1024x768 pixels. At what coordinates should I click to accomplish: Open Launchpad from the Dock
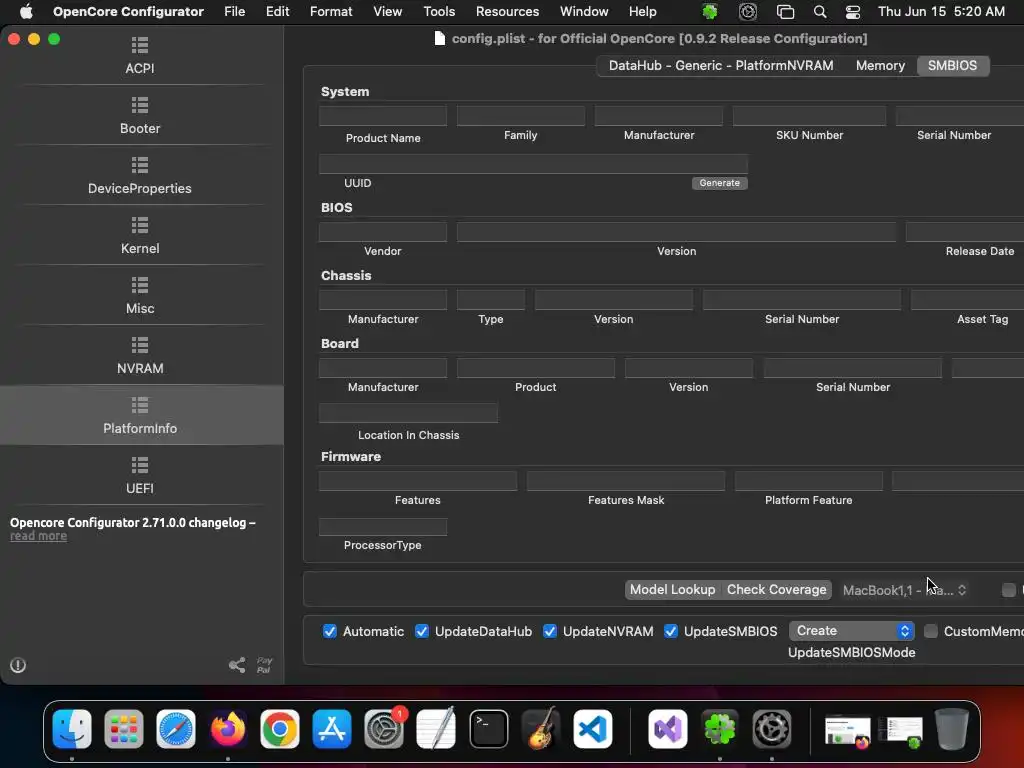123,728
